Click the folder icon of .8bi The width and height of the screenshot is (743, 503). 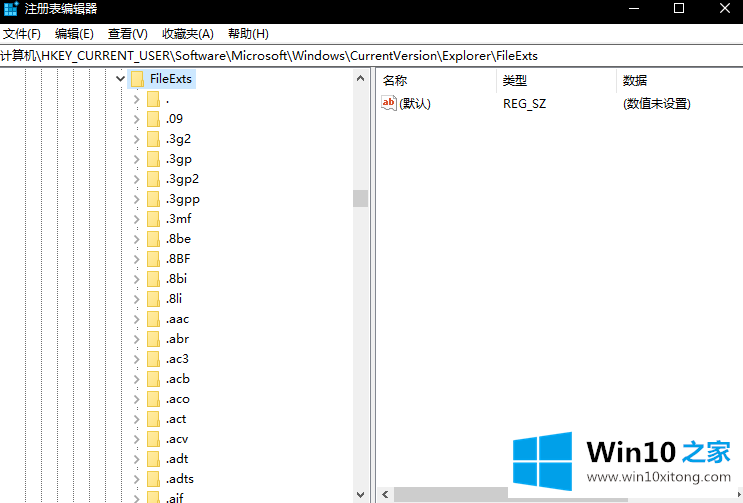point(153,279)
